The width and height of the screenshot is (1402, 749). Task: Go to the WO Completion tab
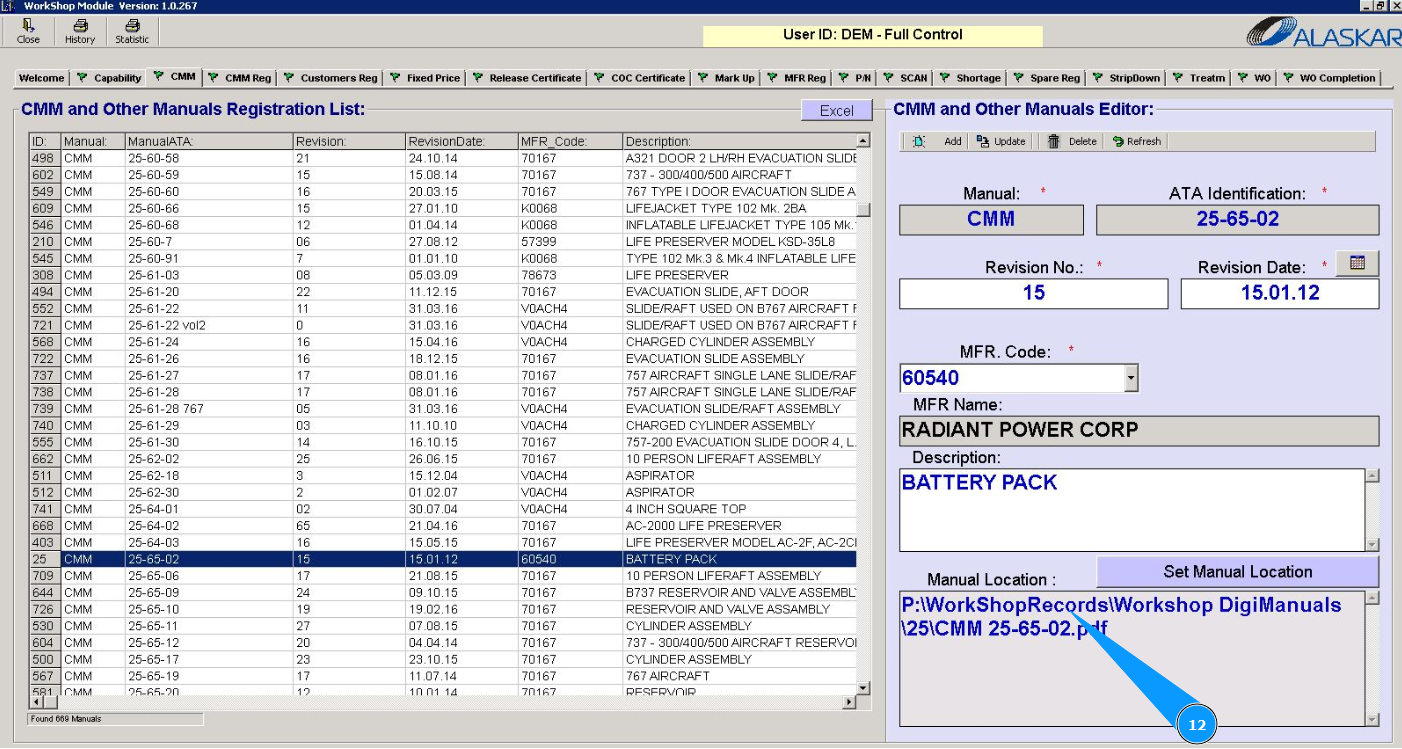1330,78
